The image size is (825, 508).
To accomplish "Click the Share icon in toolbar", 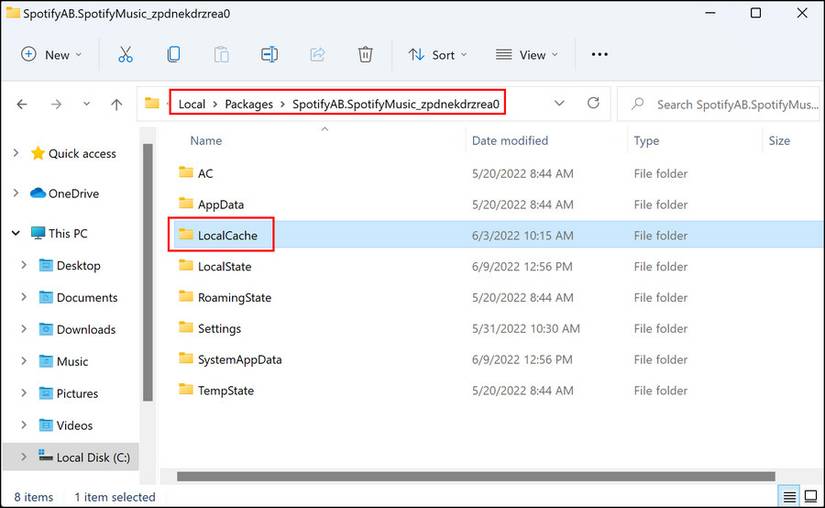I will pos(317,55).
